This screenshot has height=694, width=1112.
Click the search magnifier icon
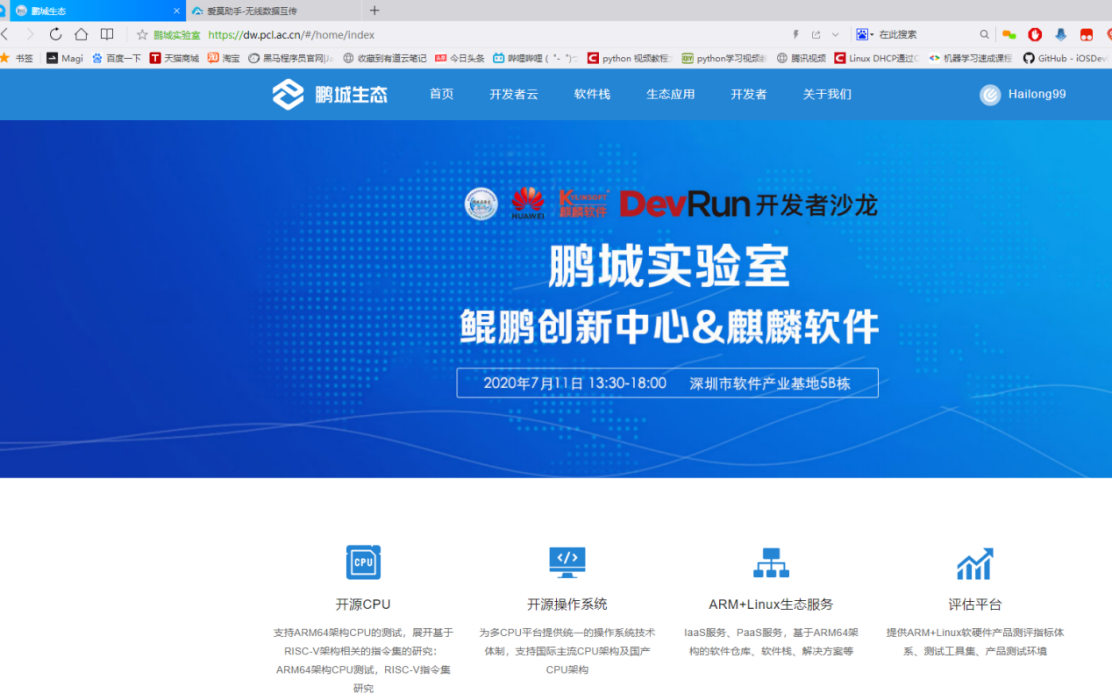click(x=984, y=34)
